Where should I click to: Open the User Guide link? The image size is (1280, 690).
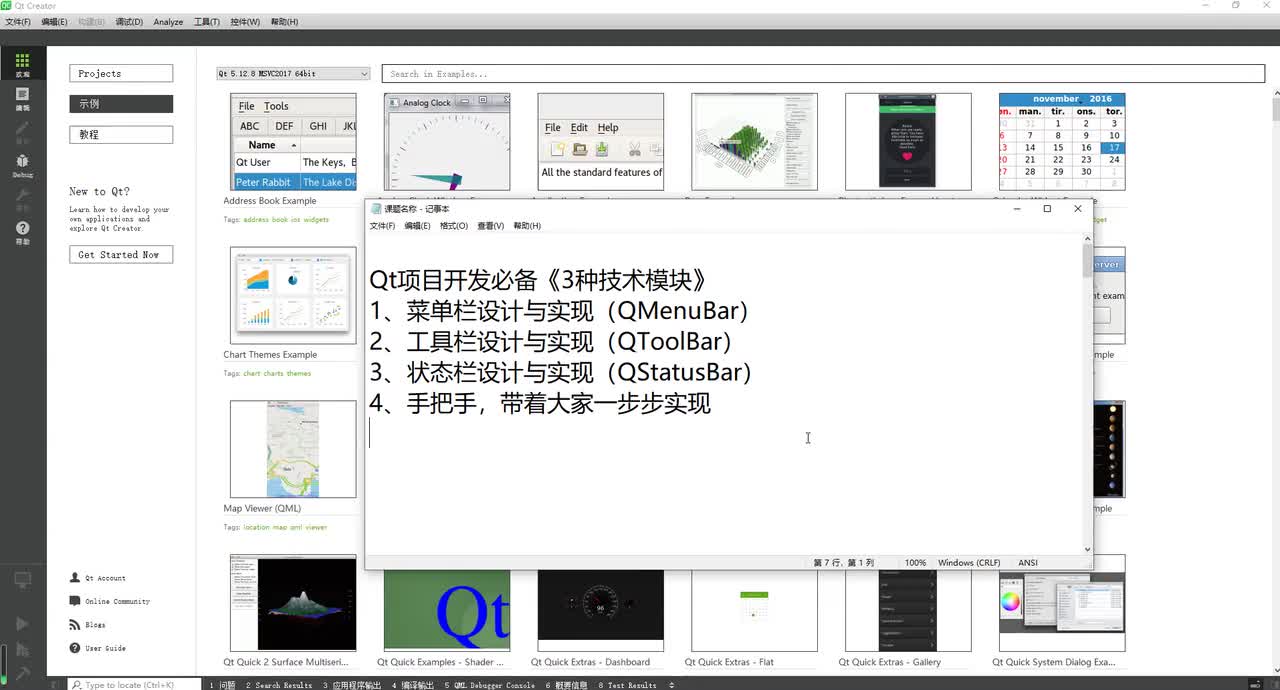click(x=105, y=648)
